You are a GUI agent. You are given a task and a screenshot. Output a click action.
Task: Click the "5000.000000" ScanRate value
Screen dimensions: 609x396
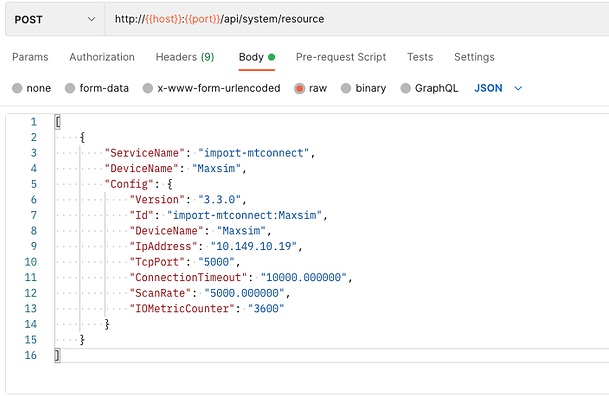(244, 293)
